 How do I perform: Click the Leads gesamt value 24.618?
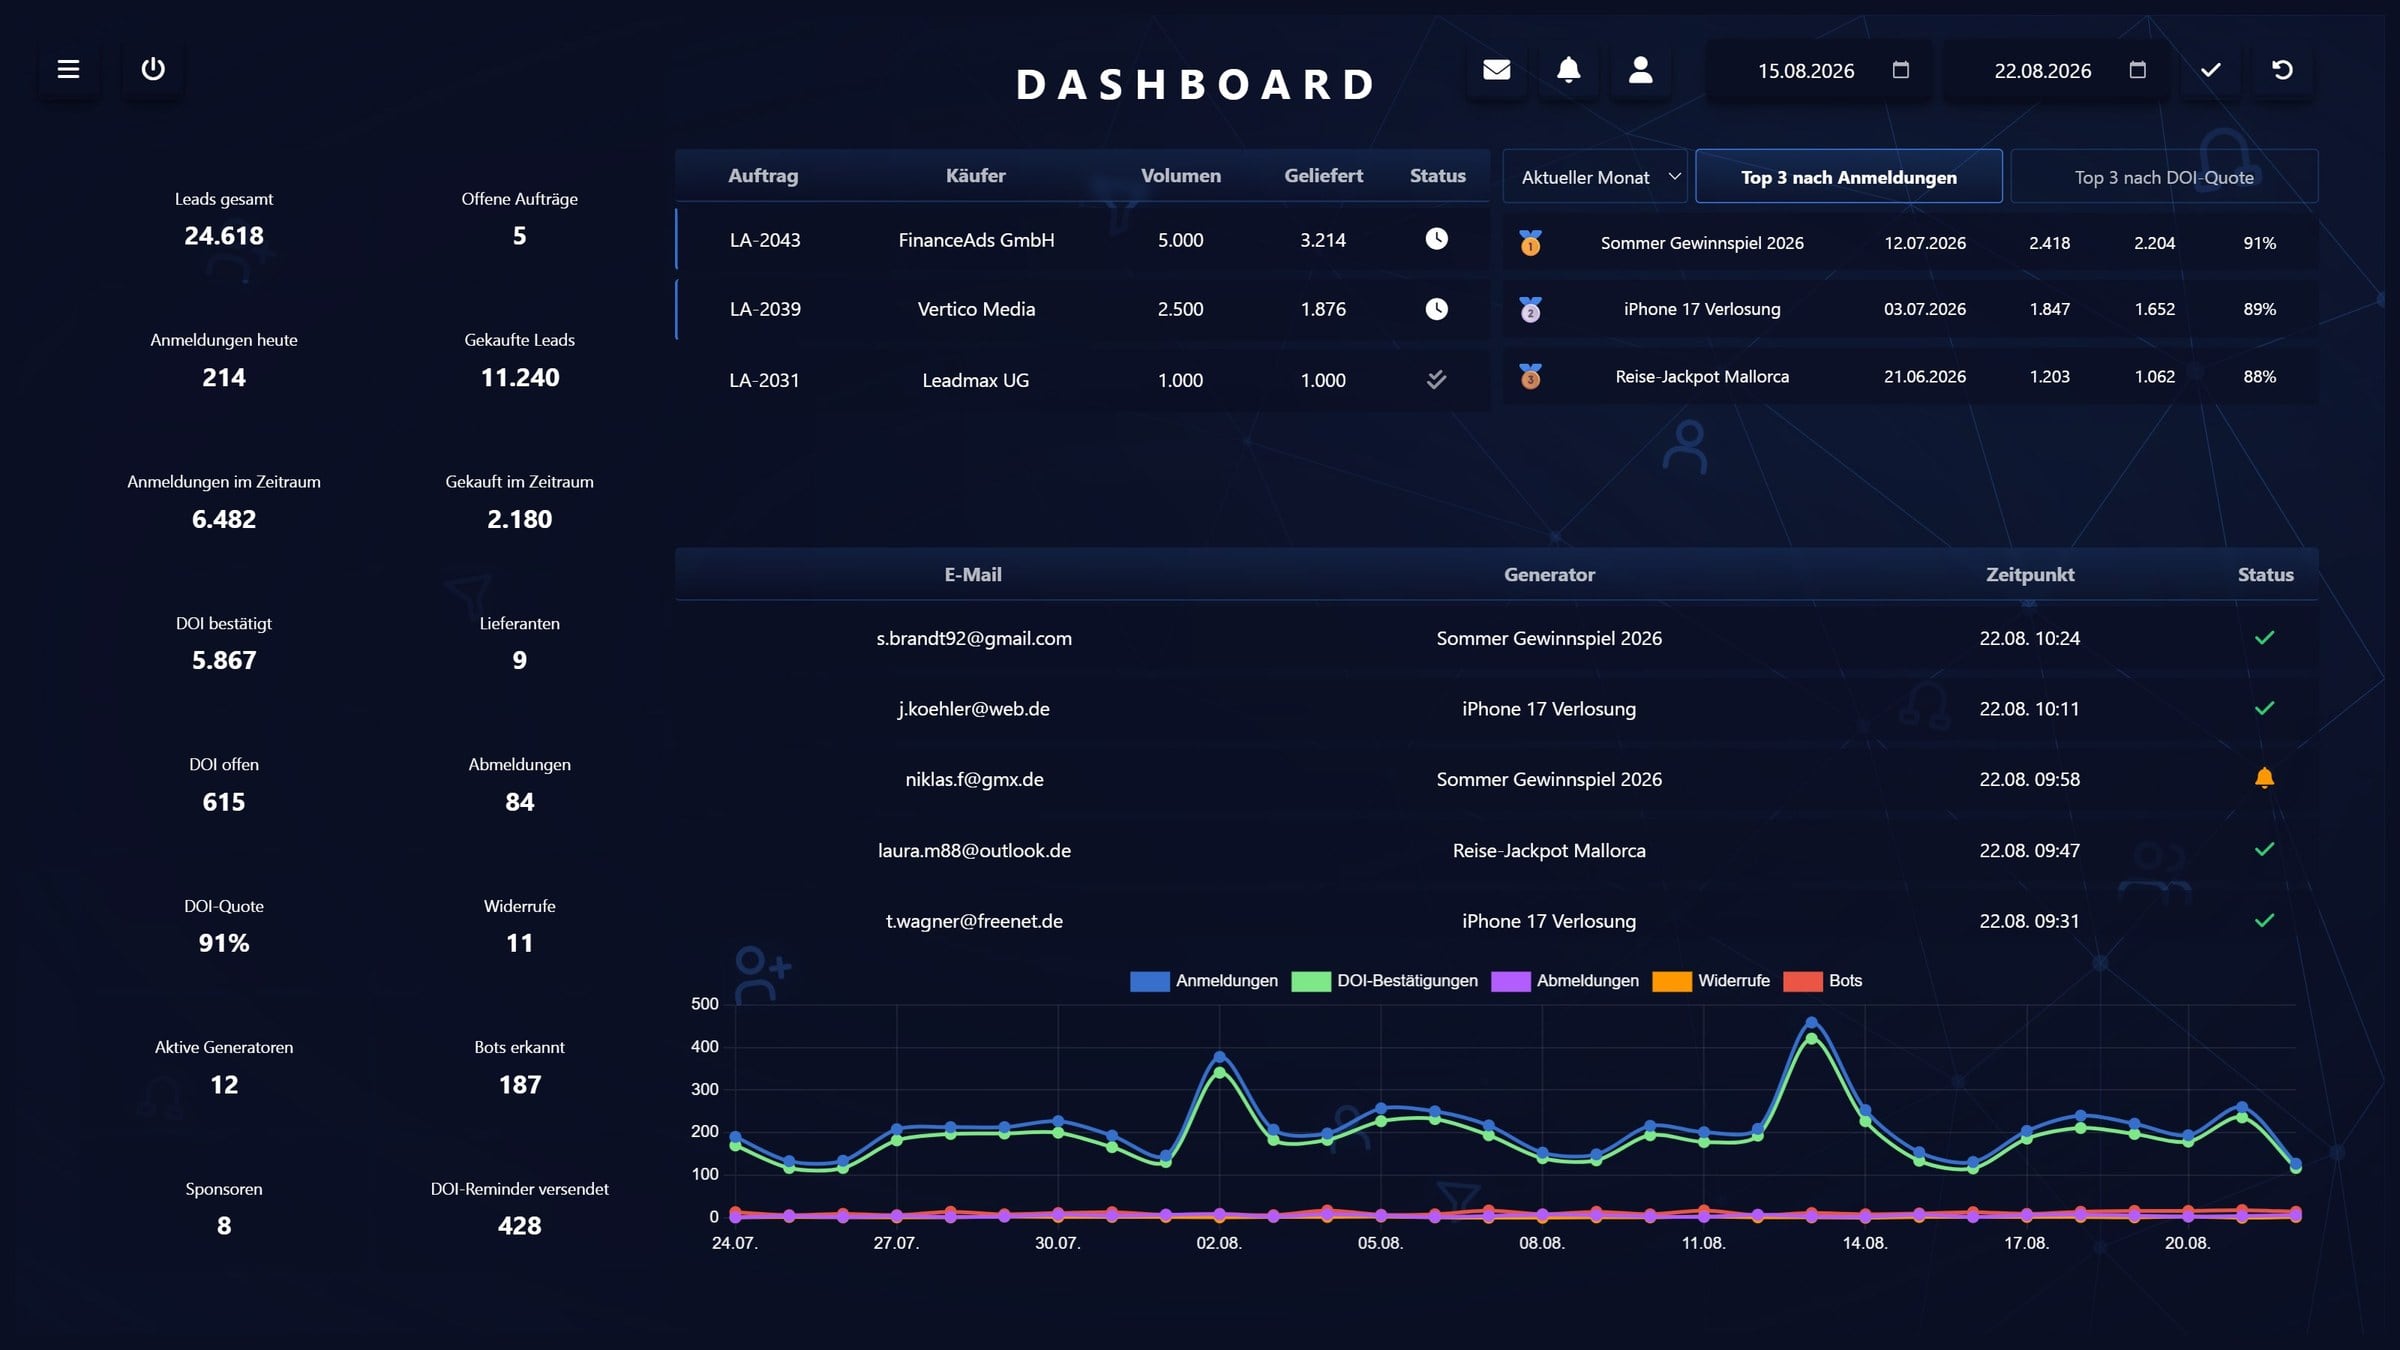pyautogui.click(x=224, y=236)
